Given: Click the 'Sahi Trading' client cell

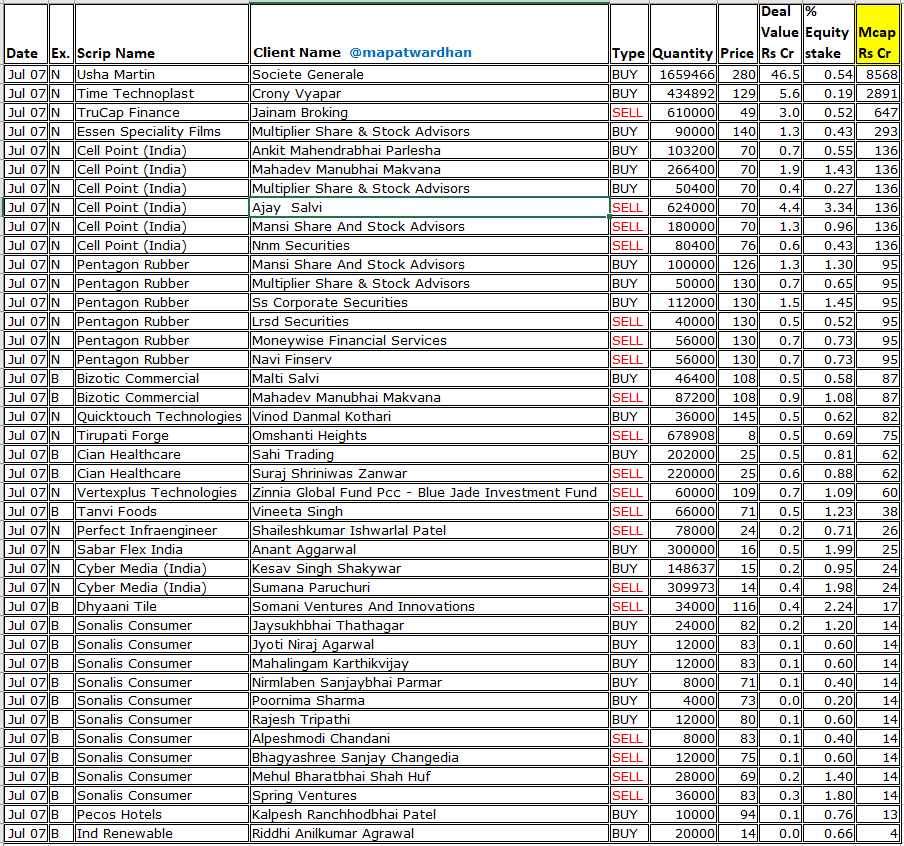Looking at the screenshot, I should point(429,455).
